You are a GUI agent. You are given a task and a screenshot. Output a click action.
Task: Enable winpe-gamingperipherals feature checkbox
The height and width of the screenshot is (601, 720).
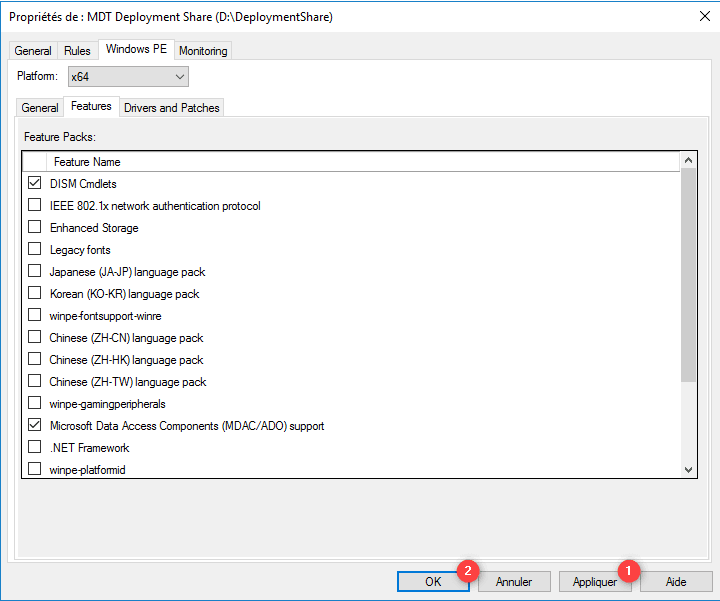[x=34, y=403]
